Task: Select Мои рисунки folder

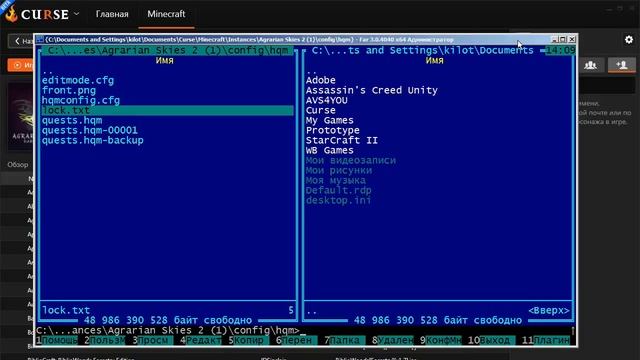Action: pyautogui.click(x=339, y=170)
